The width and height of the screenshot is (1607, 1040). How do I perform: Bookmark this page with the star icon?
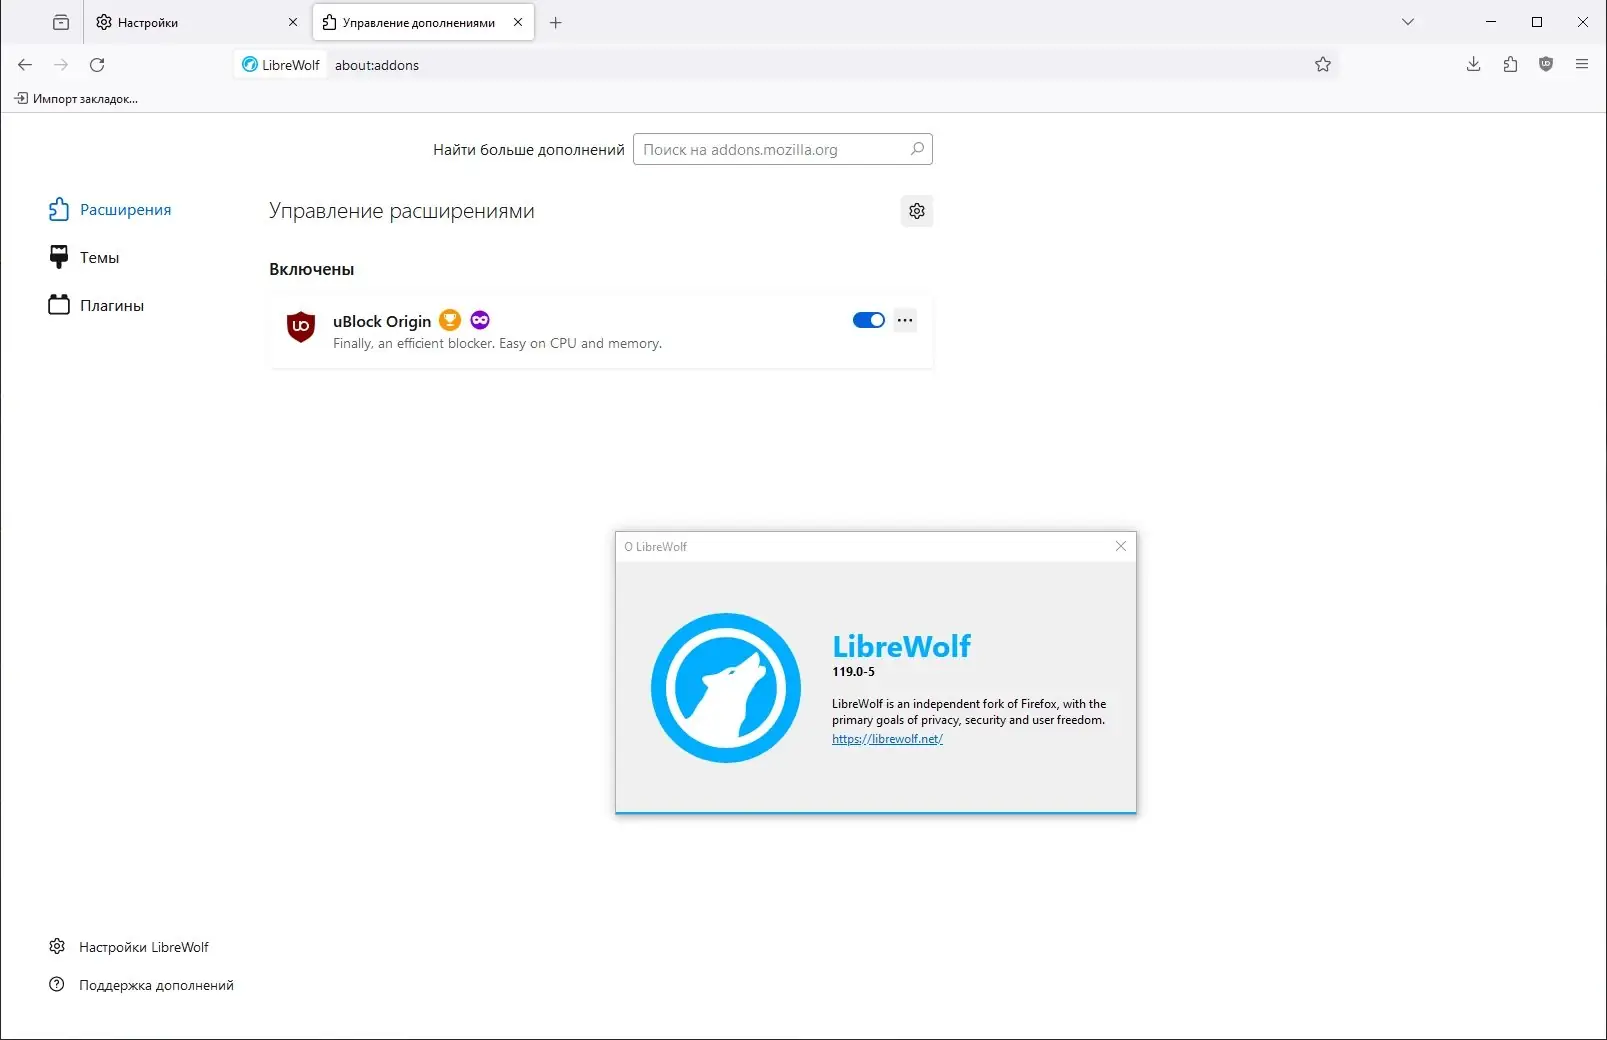point(1323,65)
